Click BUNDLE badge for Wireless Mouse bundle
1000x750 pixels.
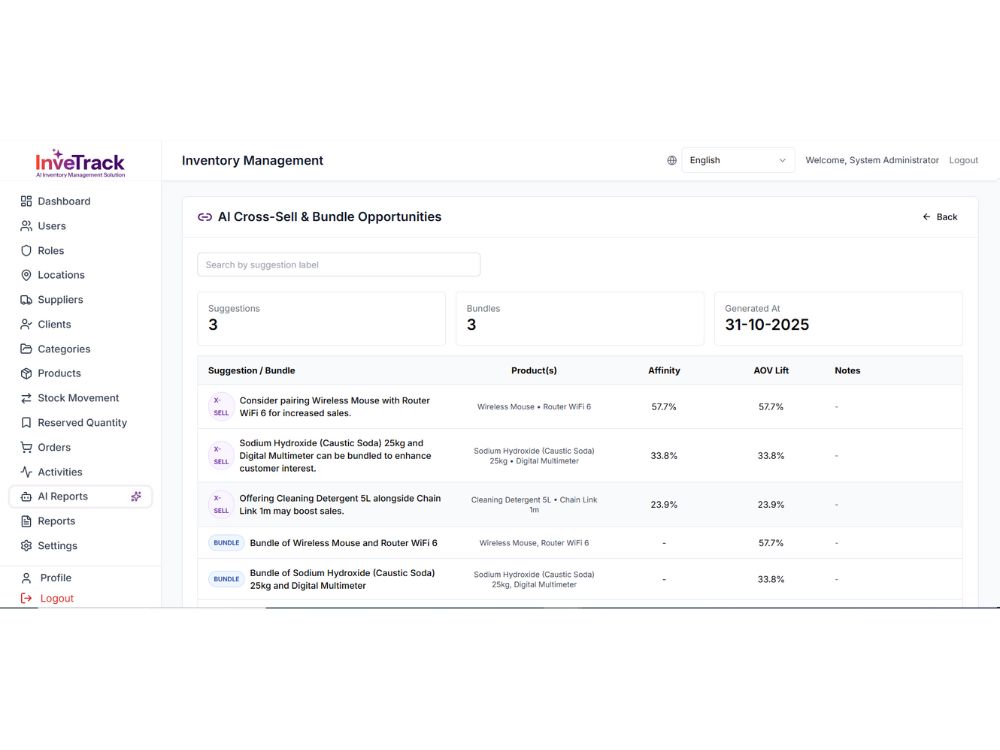pos(226,543)
